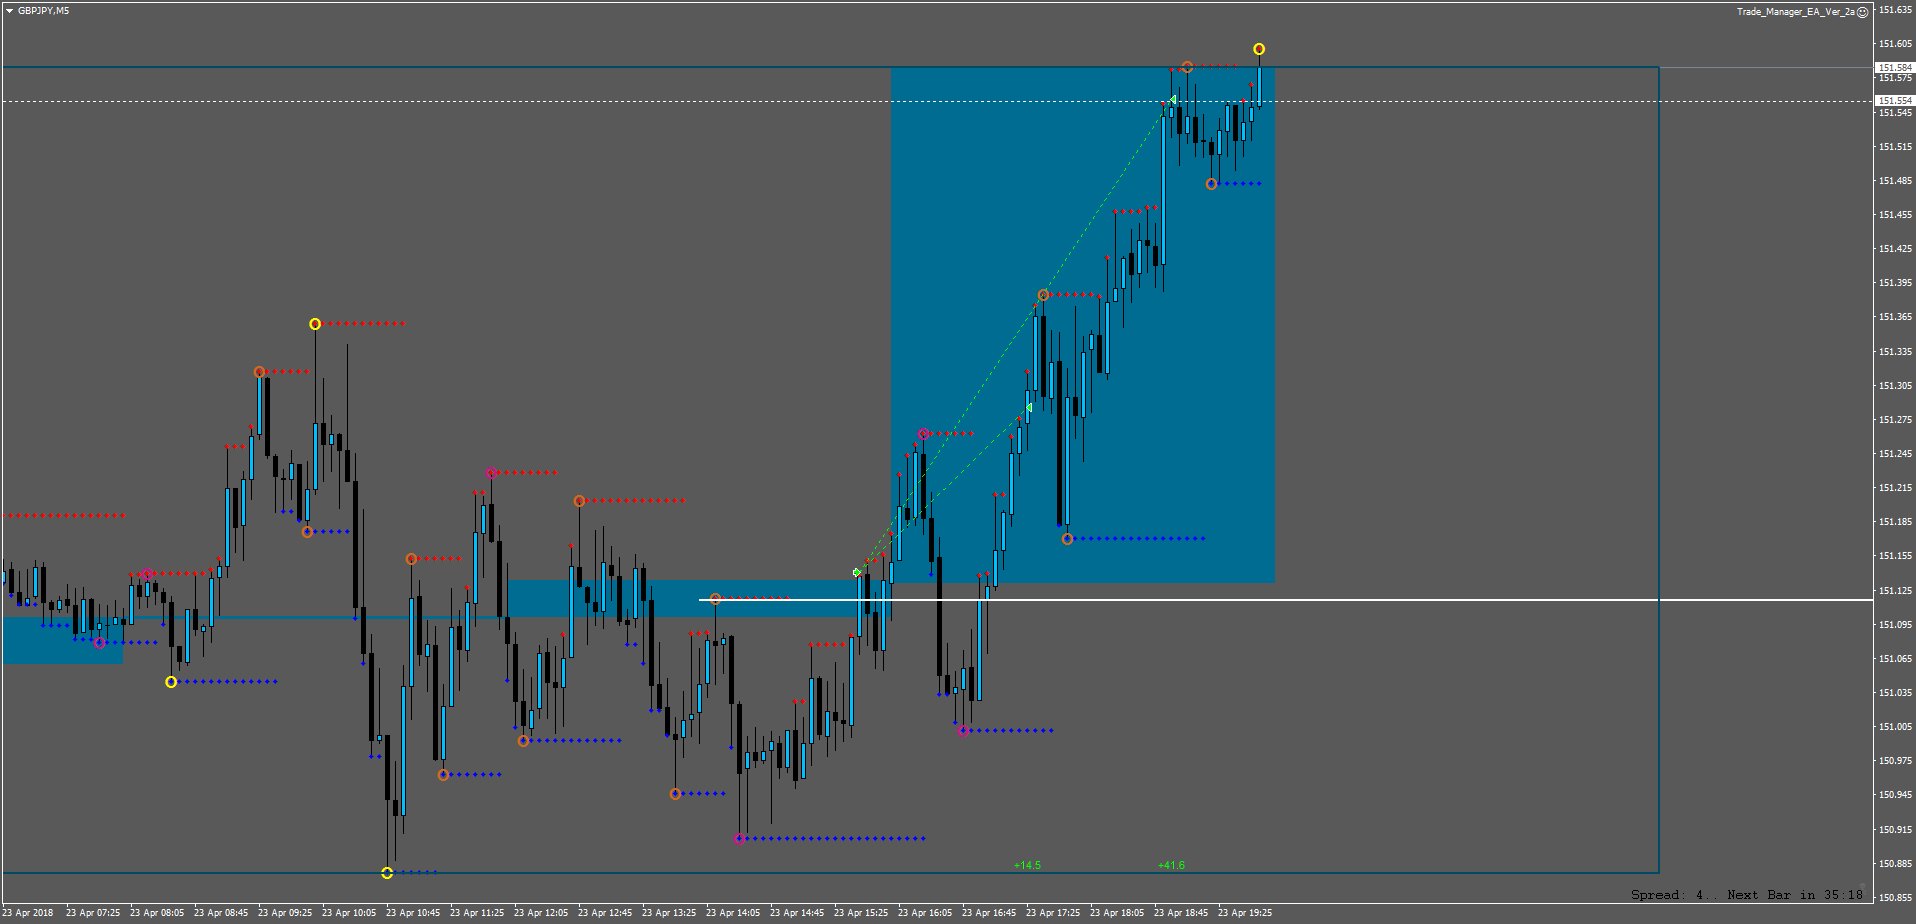This screenshot has width=1916, height=924.
Task: Select the 151.554 current price tag
Action: click(1894, 101)
